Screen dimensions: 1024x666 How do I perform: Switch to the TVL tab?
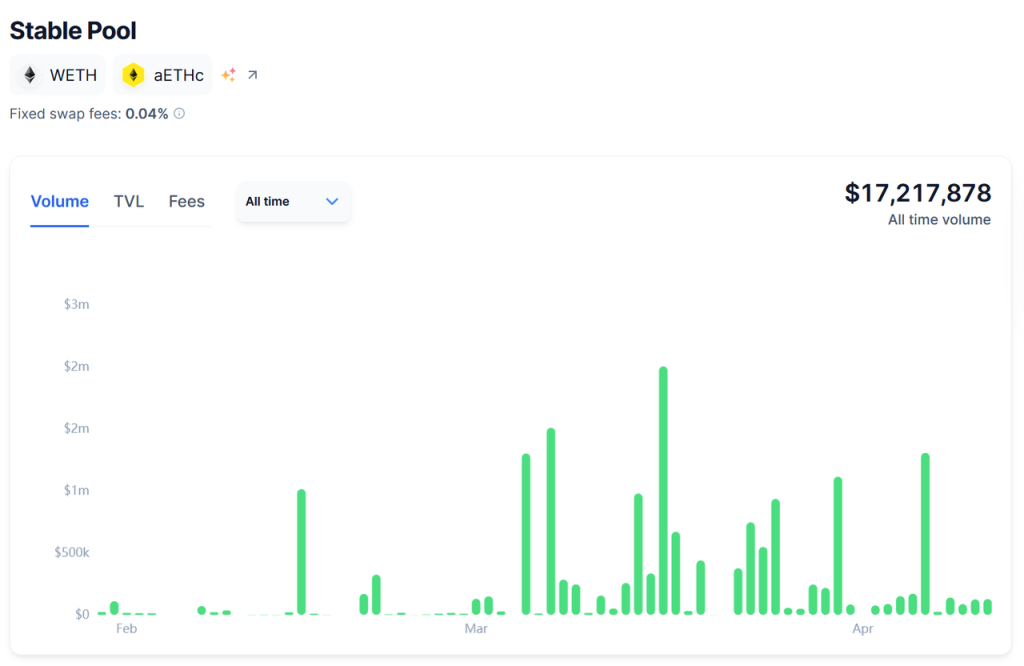[129, 202]
